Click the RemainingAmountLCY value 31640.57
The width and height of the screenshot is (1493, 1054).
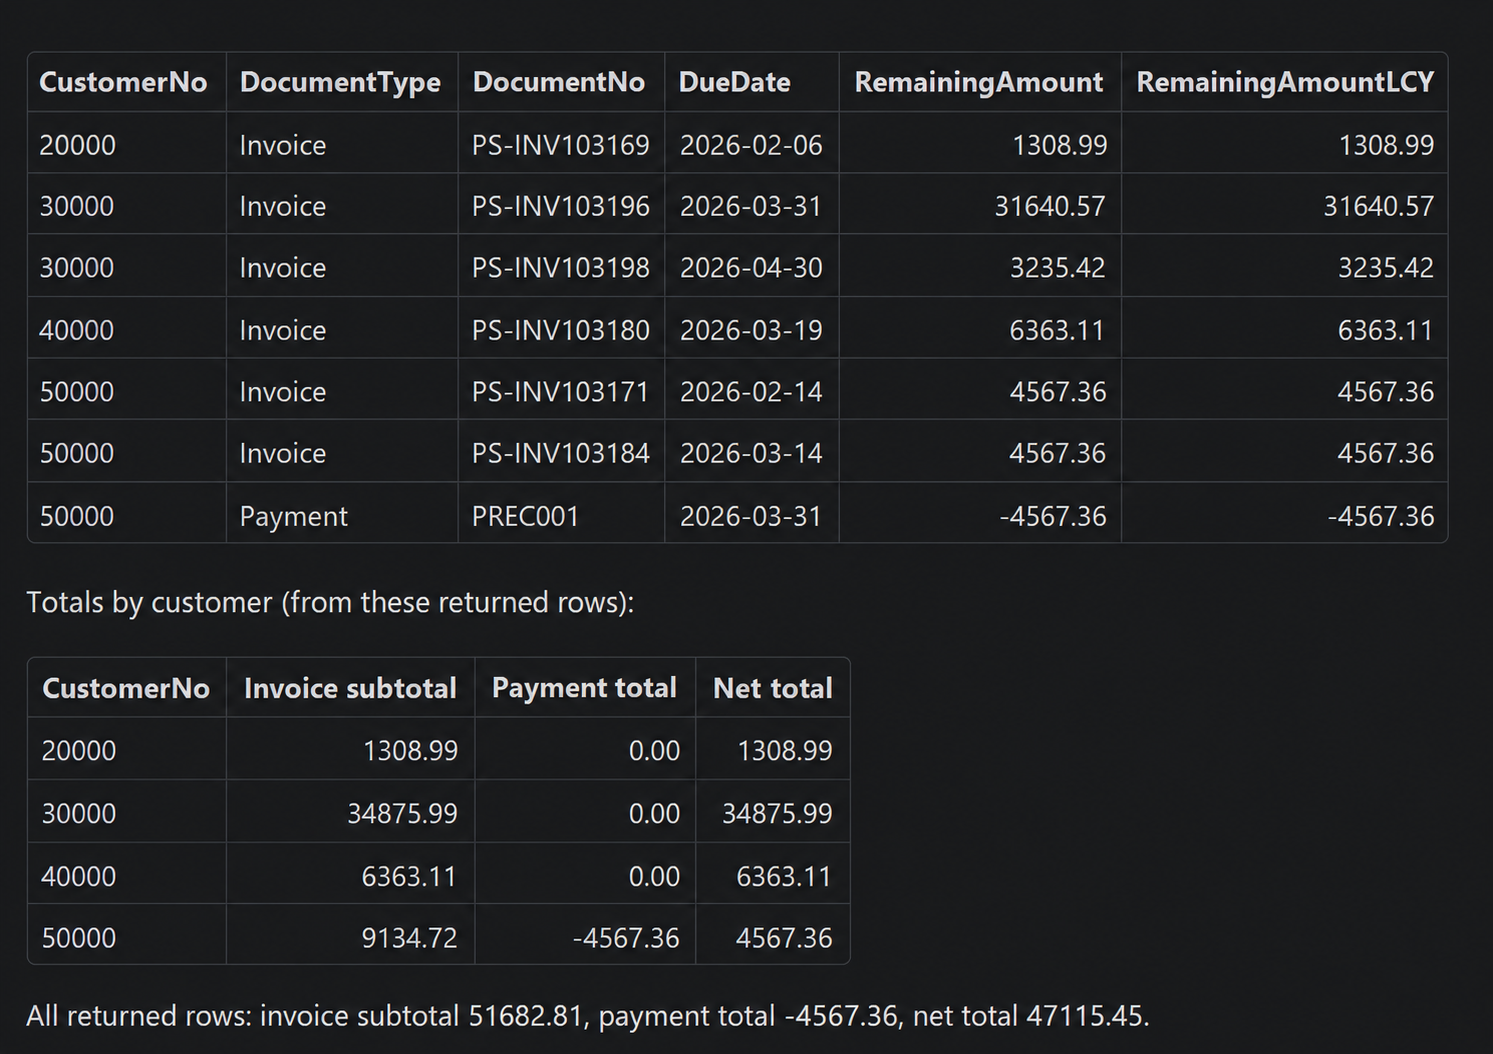click(1378, 206)
